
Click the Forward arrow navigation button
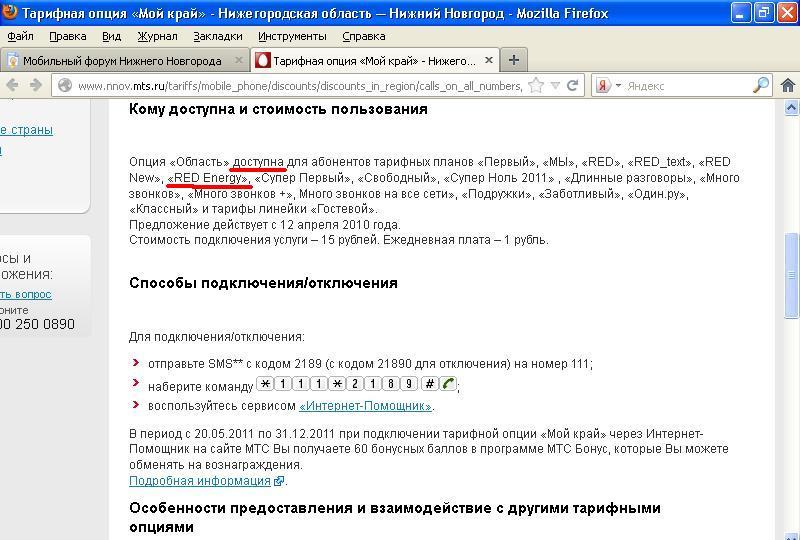pyautogui.click(x=35, y=85)
